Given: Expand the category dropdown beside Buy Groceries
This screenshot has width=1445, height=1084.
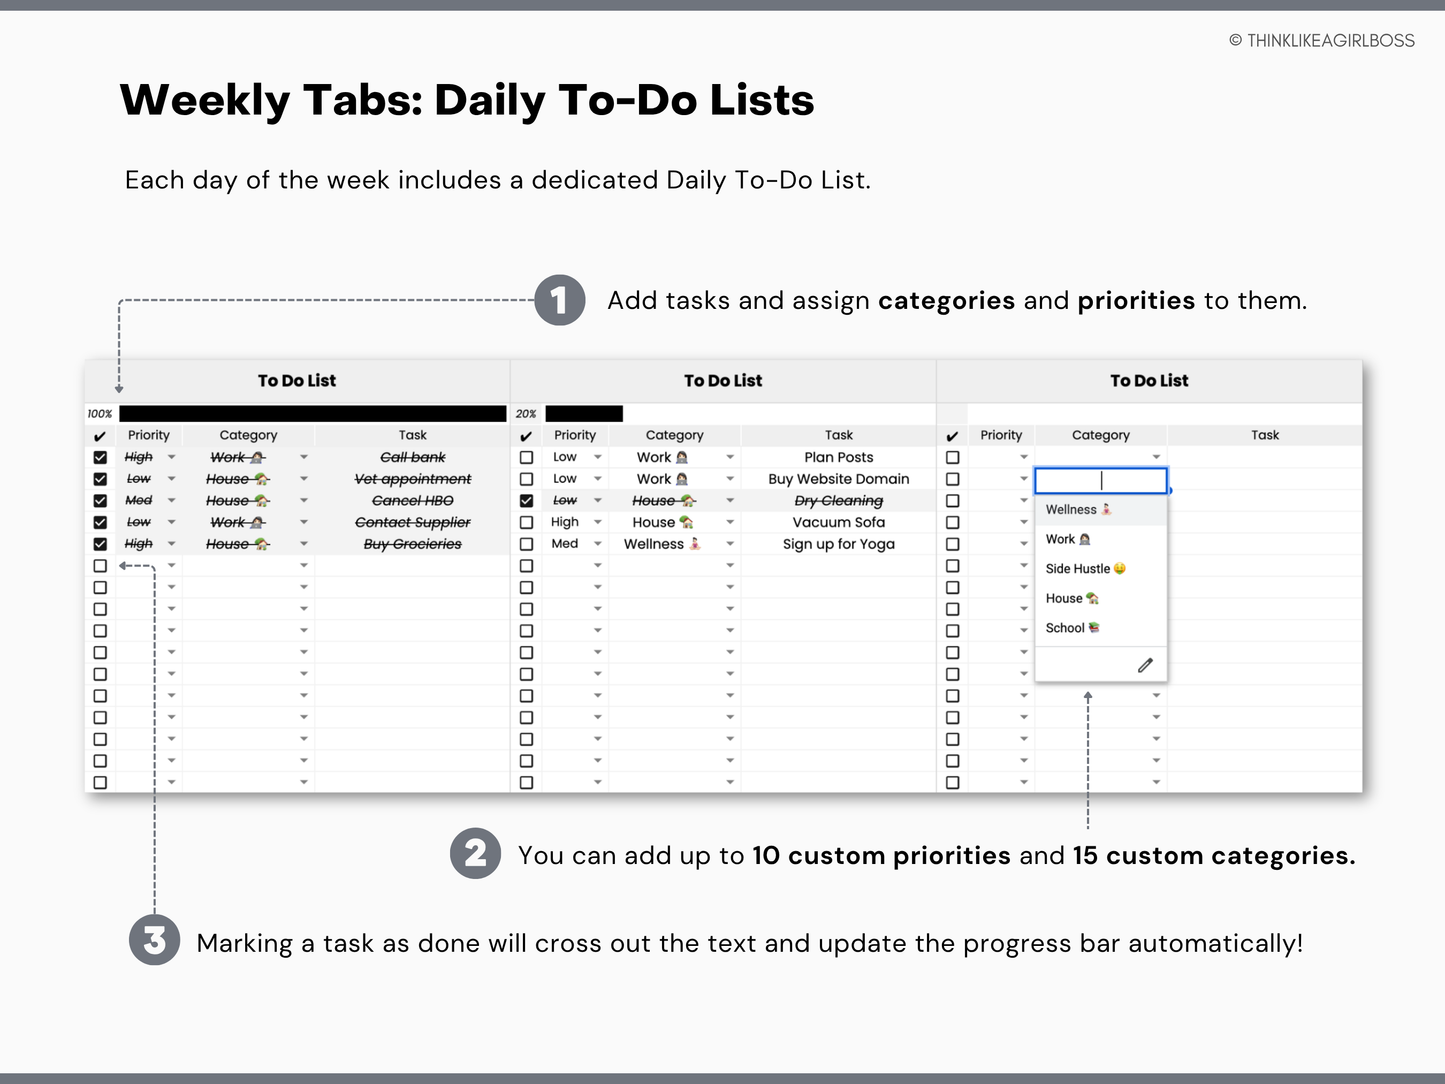Looking at the screenshot, I should [x=304, y=543].
